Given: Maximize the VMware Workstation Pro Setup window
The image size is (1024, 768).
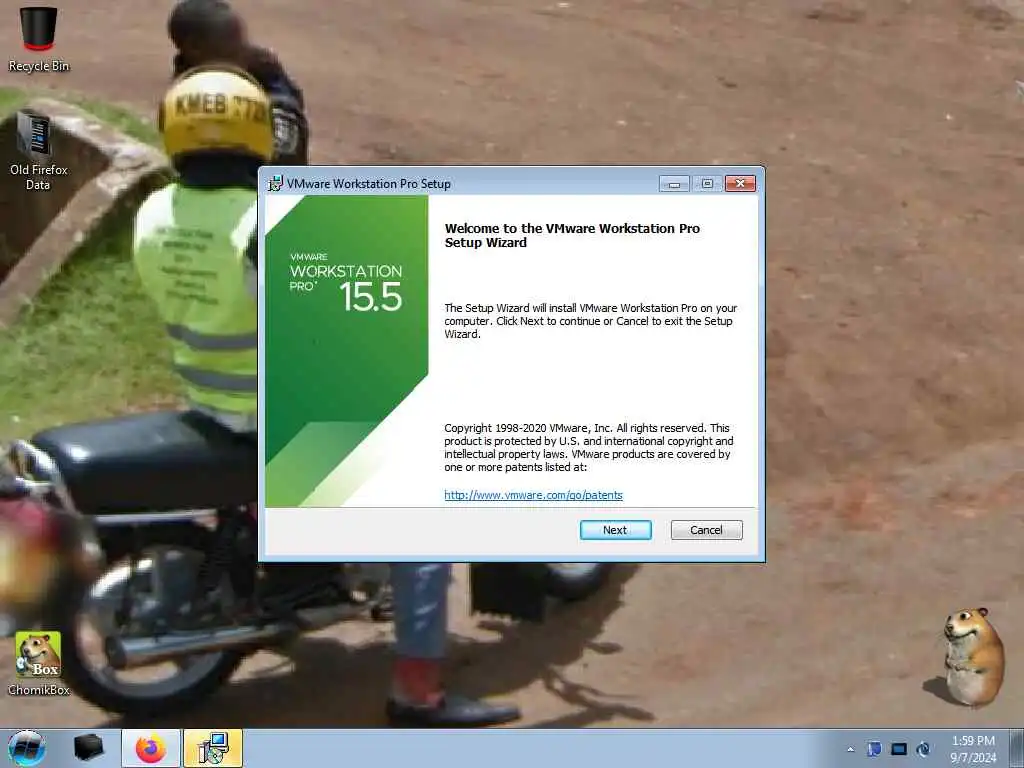Looking at the screenshot, I should click(707, 184).
